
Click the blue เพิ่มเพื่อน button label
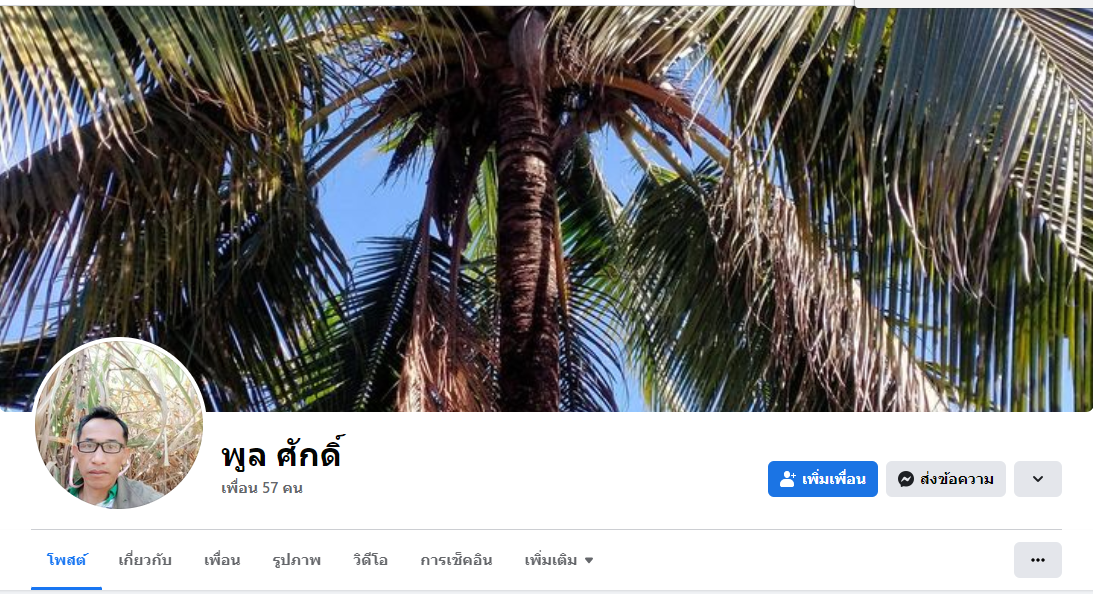tap(833, 479)
